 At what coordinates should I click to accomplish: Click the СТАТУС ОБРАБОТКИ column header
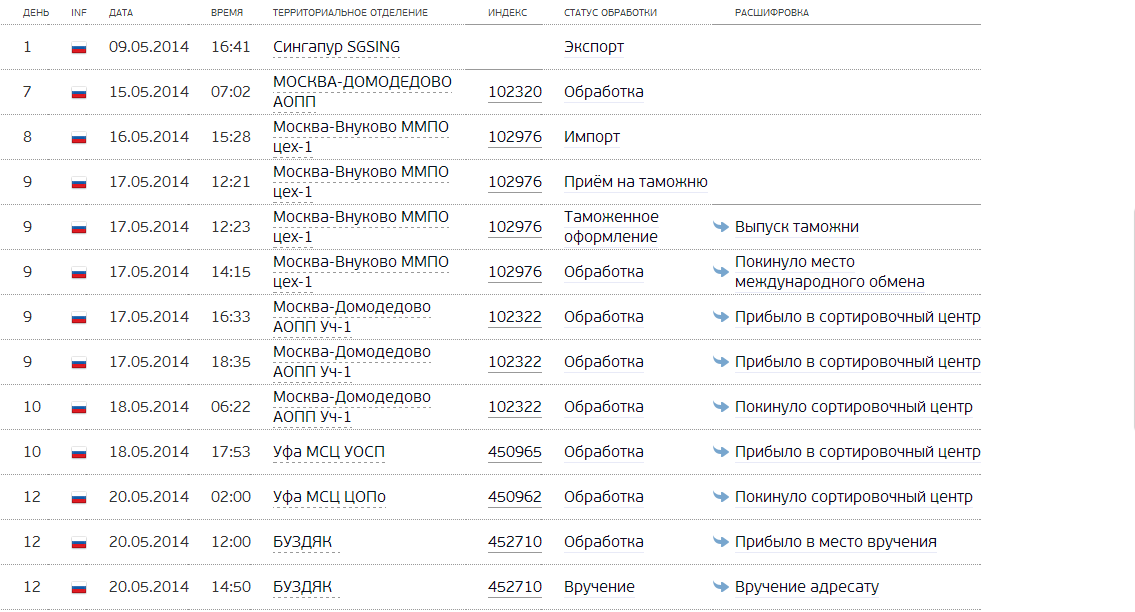pyautogui.click(x=610, y=13)
